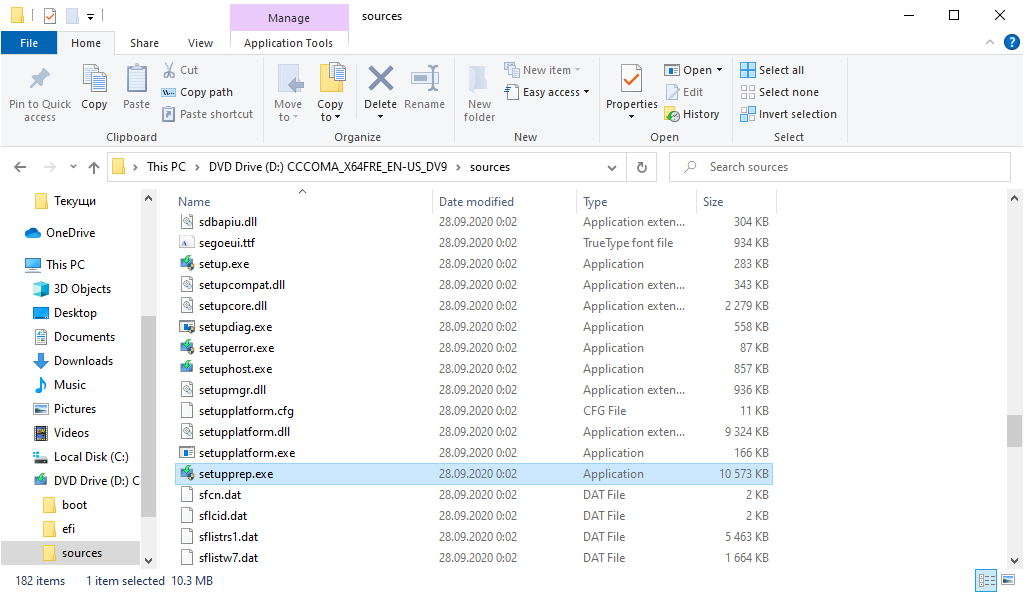Expand the address bar history dropdown
1024x593 pixels.
pyautogui.click(x=612, y=168)
